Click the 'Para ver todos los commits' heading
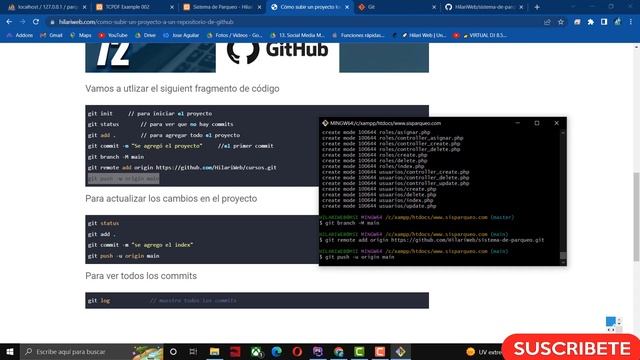The height and width of the screenshot is (360, 640). [x=141, y=276]
